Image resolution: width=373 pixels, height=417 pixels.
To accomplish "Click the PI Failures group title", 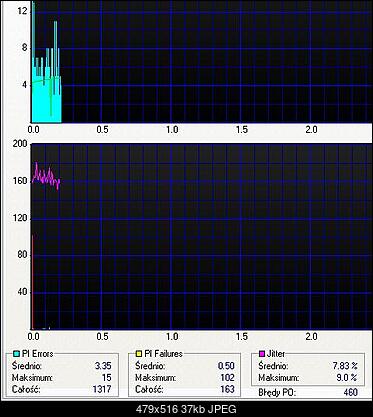I will tap(164, 354).
